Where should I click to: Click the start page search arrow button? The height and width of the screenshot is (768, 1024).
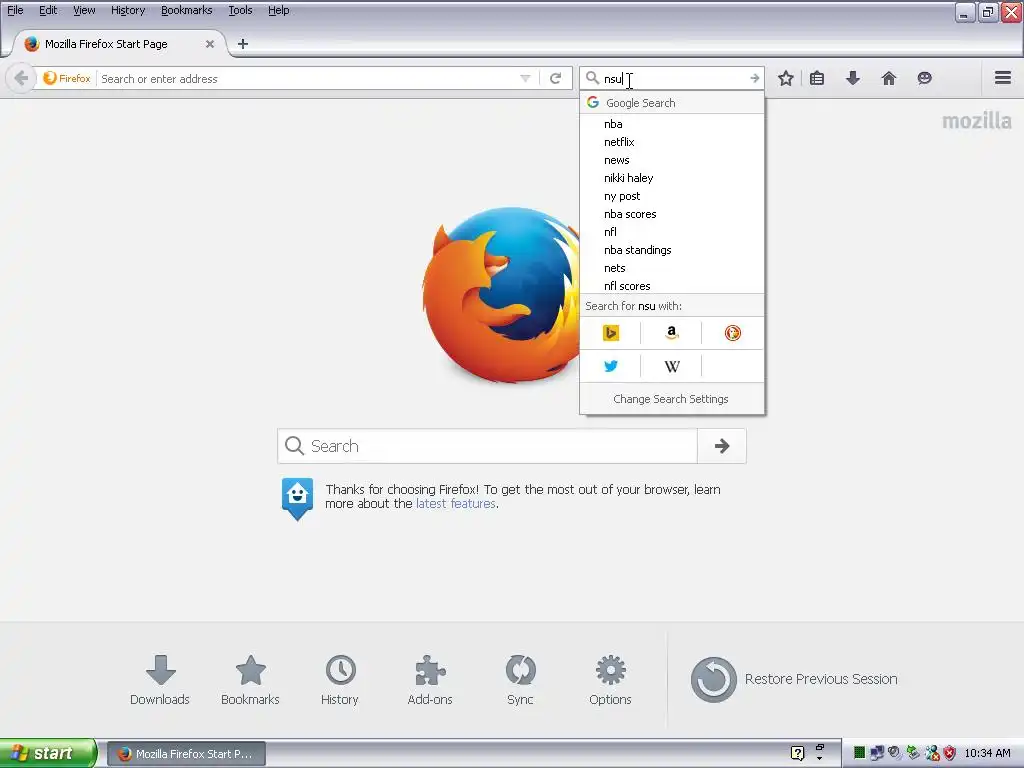click(x=722, y=446)
